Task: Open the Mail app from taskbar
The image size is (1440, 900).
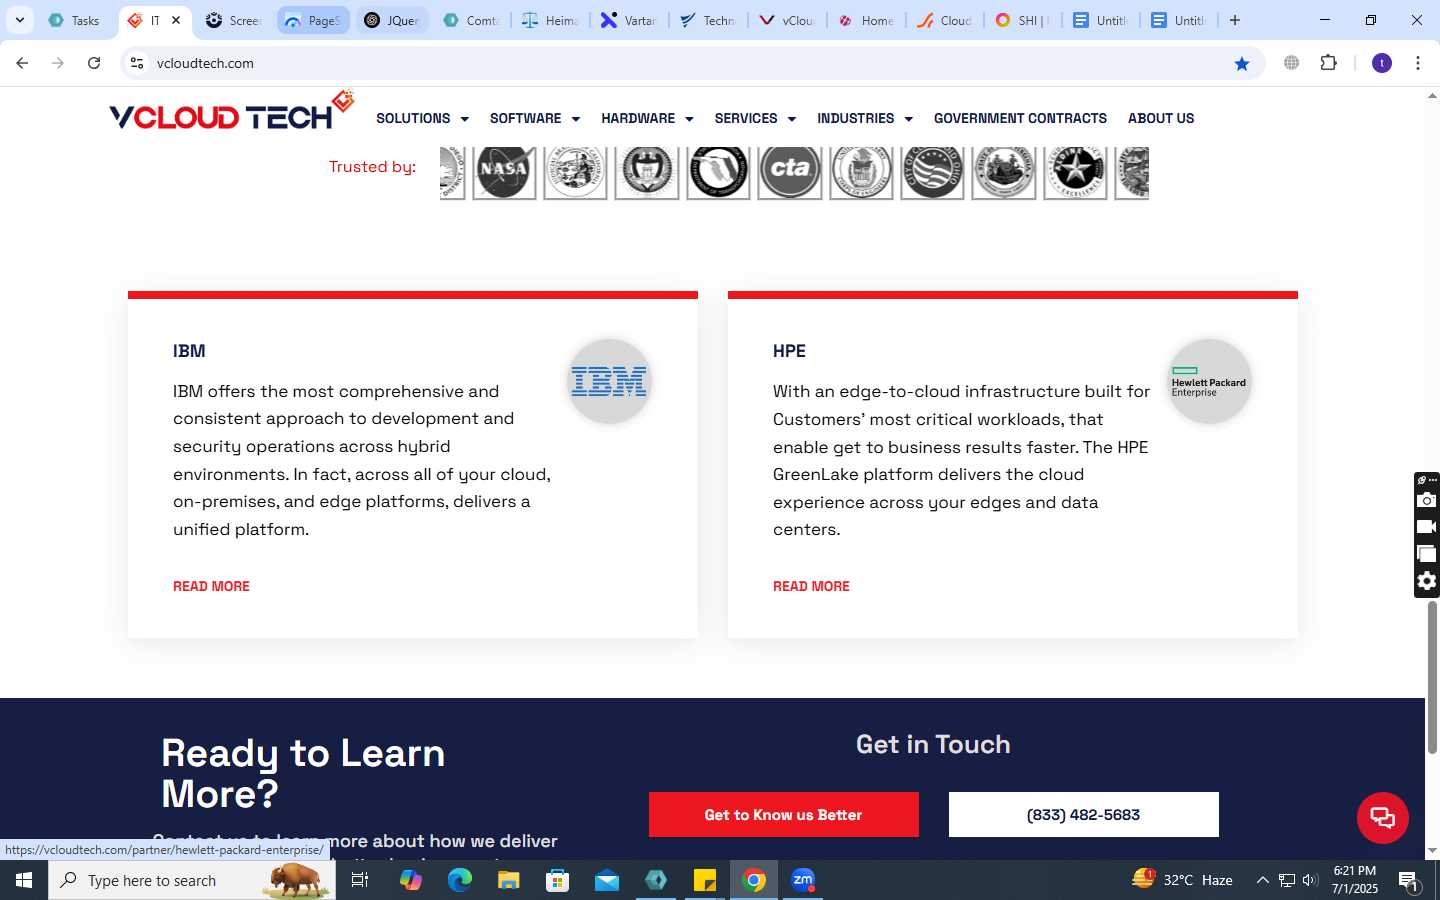Action: (607, 880)
